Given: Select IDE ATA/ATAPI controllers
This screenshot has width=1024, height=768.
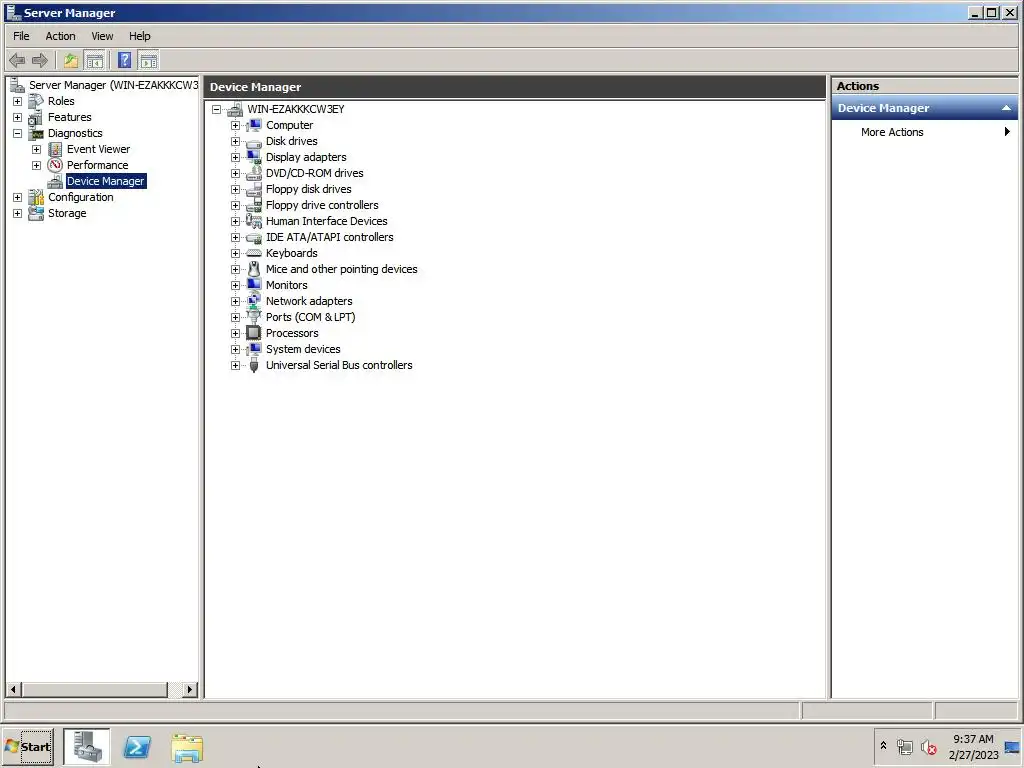Looking at the screenshot, I should point(329,238).
